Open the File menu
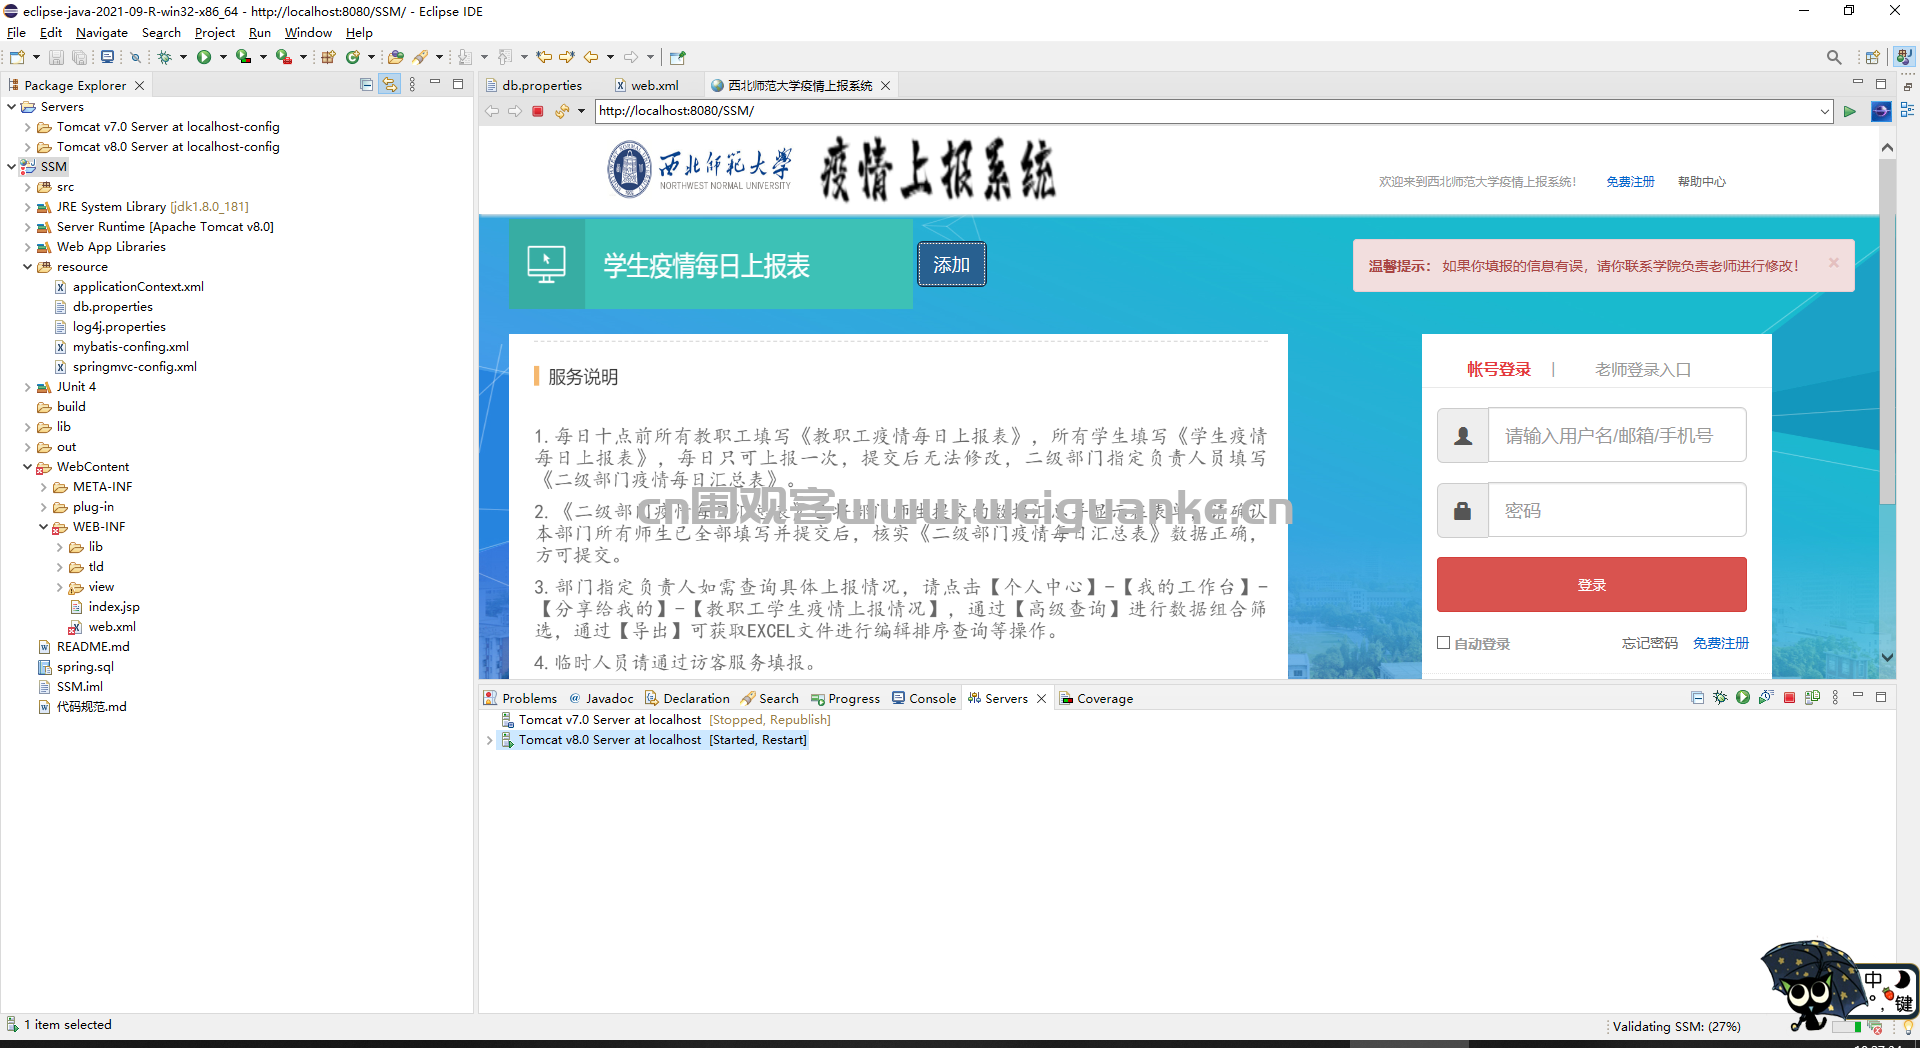The width and height of the screenshot is (1920, 1048). [16, 33]
